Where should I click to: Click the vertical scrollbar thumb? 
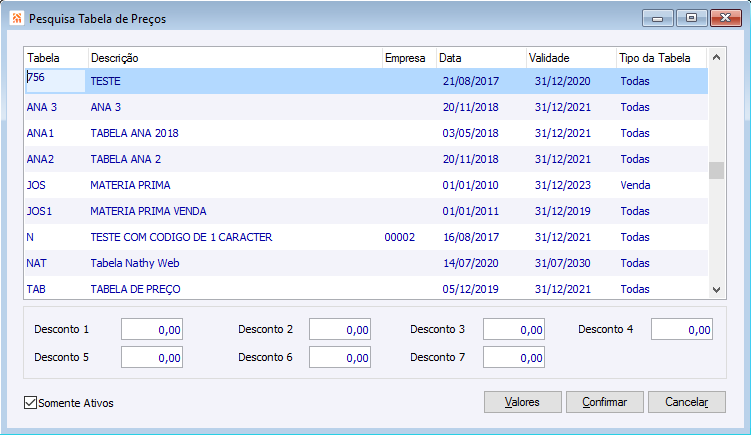pyautogui.click(x=717, y=170)
